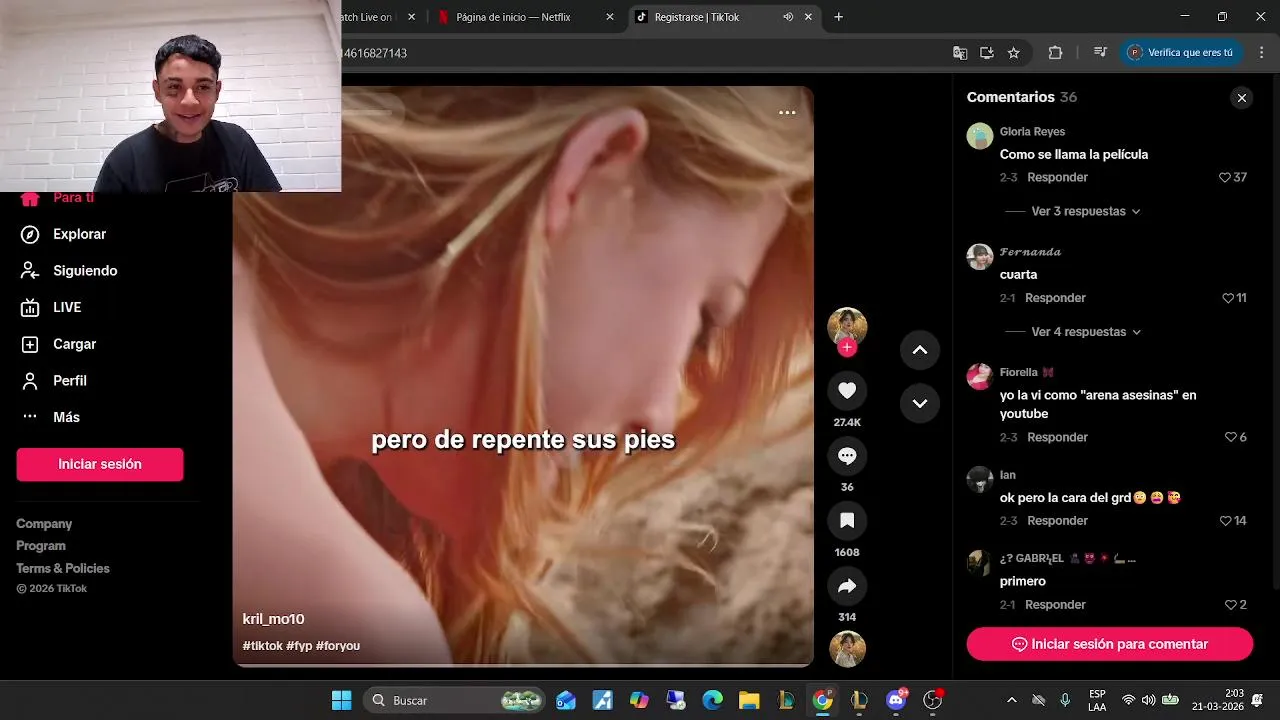Click the Google Translate icon in address bar
The width and height of the screenshot is (1280, 720).
pyautogui.click(x=960, y=53)
